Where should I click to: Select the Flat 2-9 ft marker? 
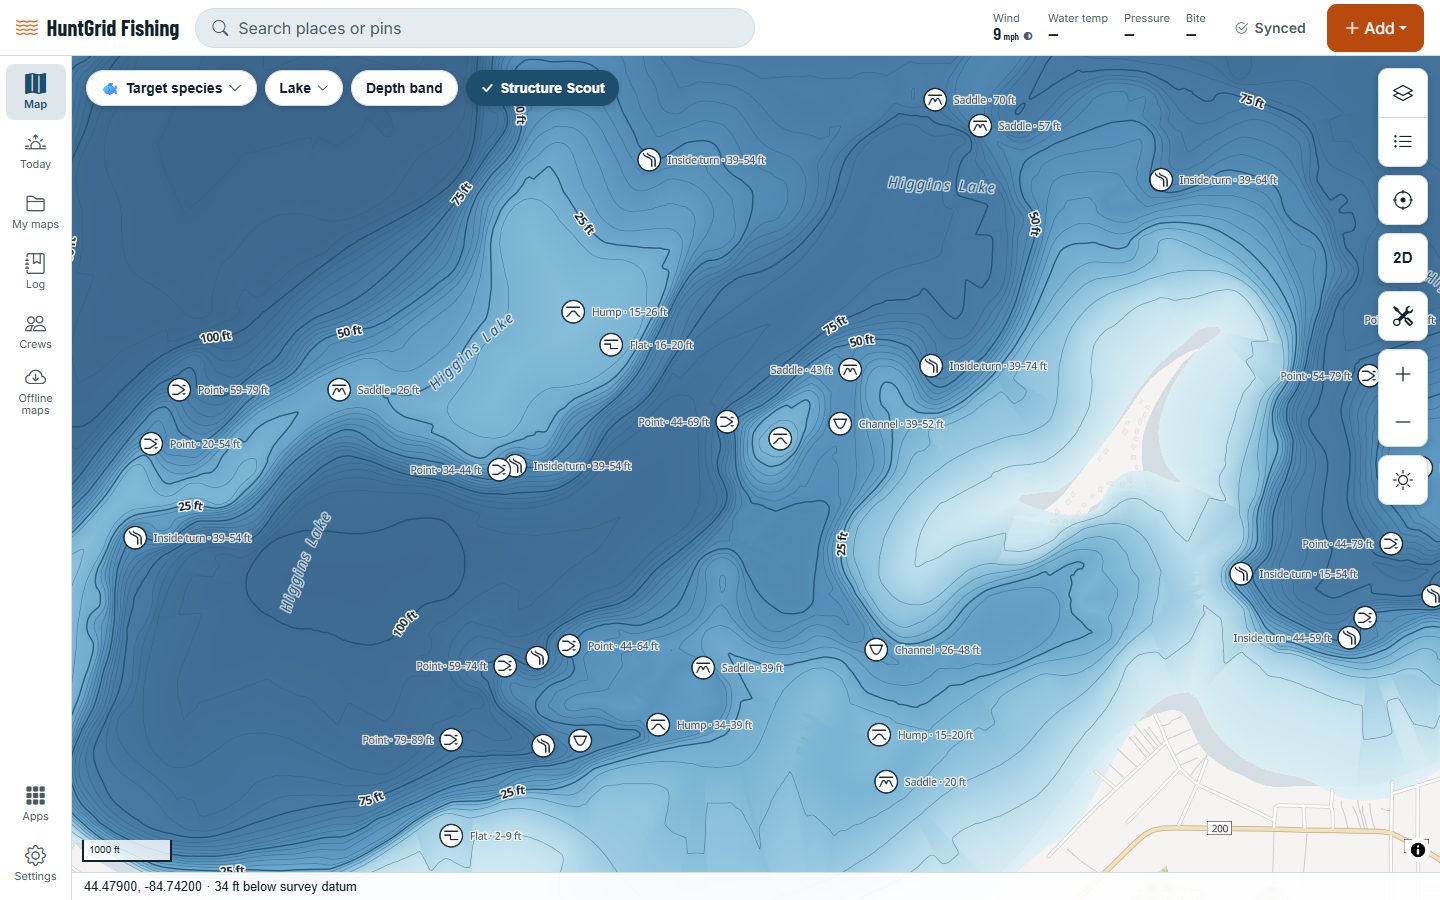(x=451, y=836)
